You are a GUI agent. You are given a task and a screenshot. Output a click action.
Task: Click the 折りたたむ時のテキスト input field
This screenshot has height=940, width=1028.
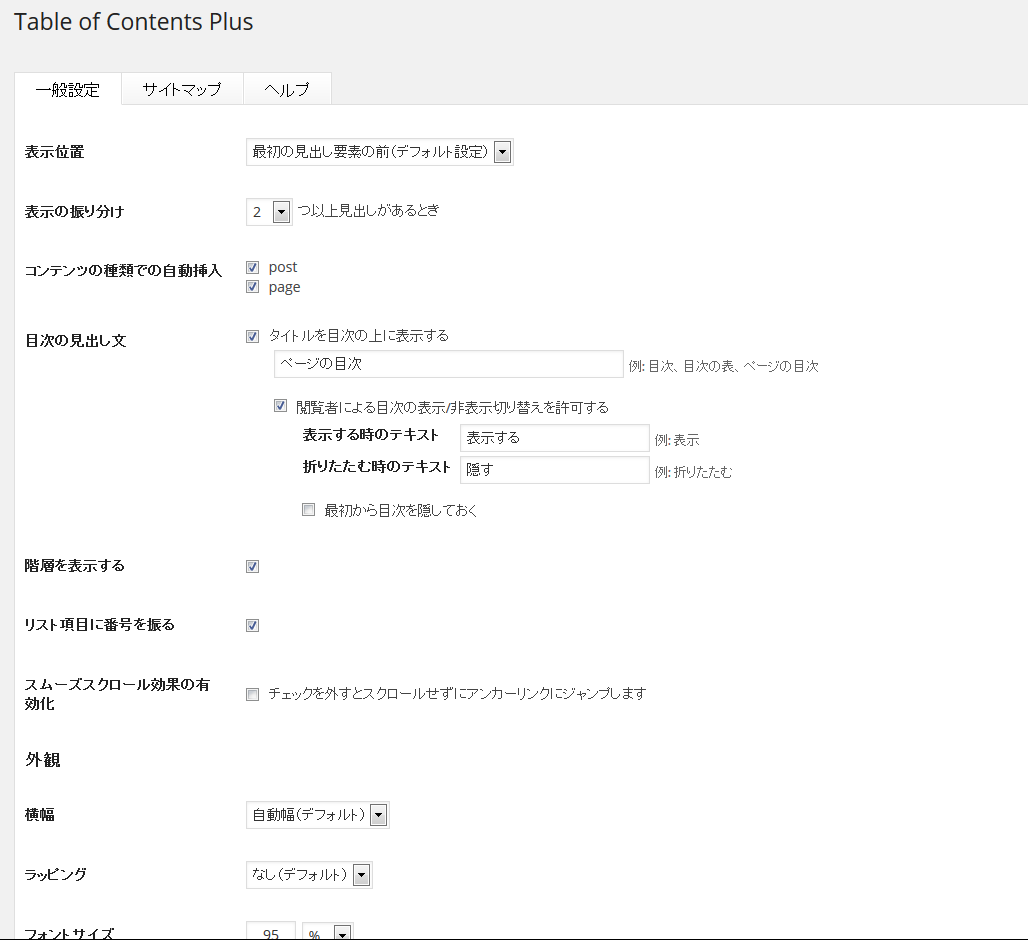click(555, 470)
